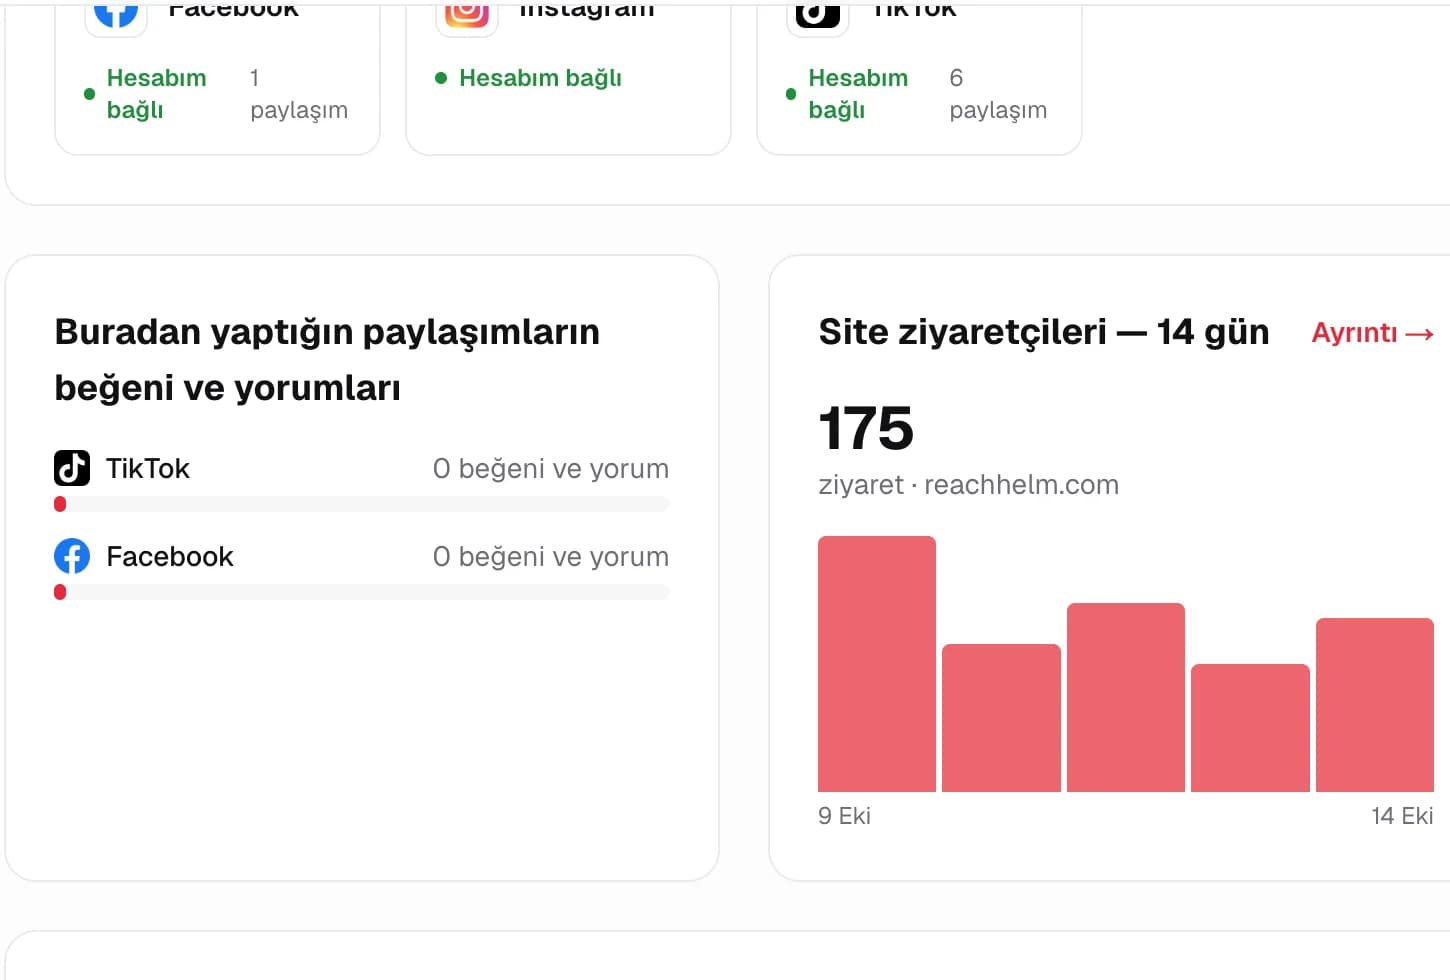Select the last bar above 14 Eki
Screen dimensions: 1450x980
[1375, 705]
